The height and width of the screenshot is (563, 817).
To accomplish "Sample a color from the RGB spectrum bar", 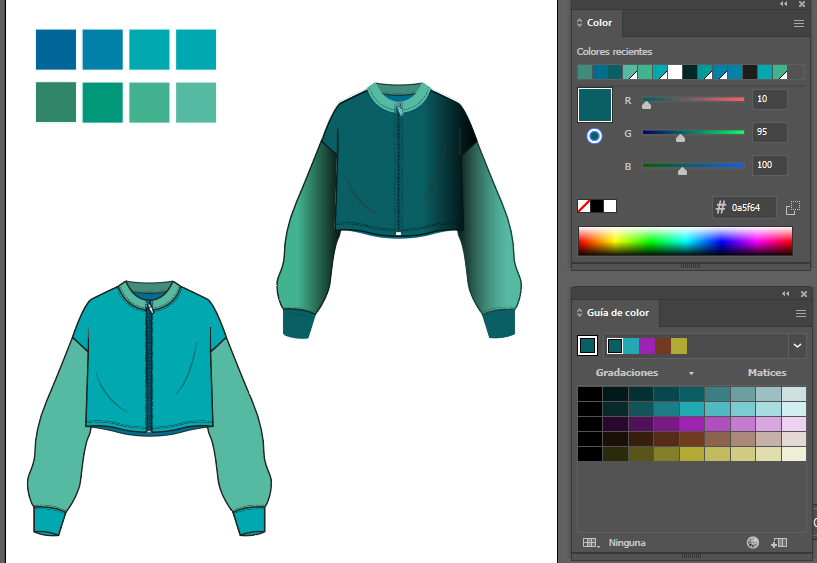I will (685, 241).
